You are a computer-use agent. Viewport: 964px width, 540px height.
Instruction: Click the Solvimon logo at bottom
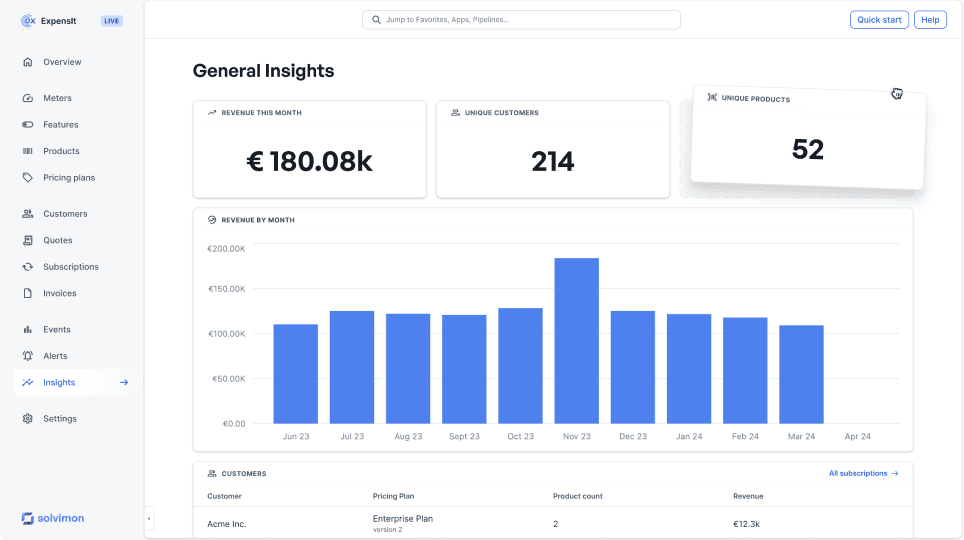pyautogui.click(x=53, y=518)
